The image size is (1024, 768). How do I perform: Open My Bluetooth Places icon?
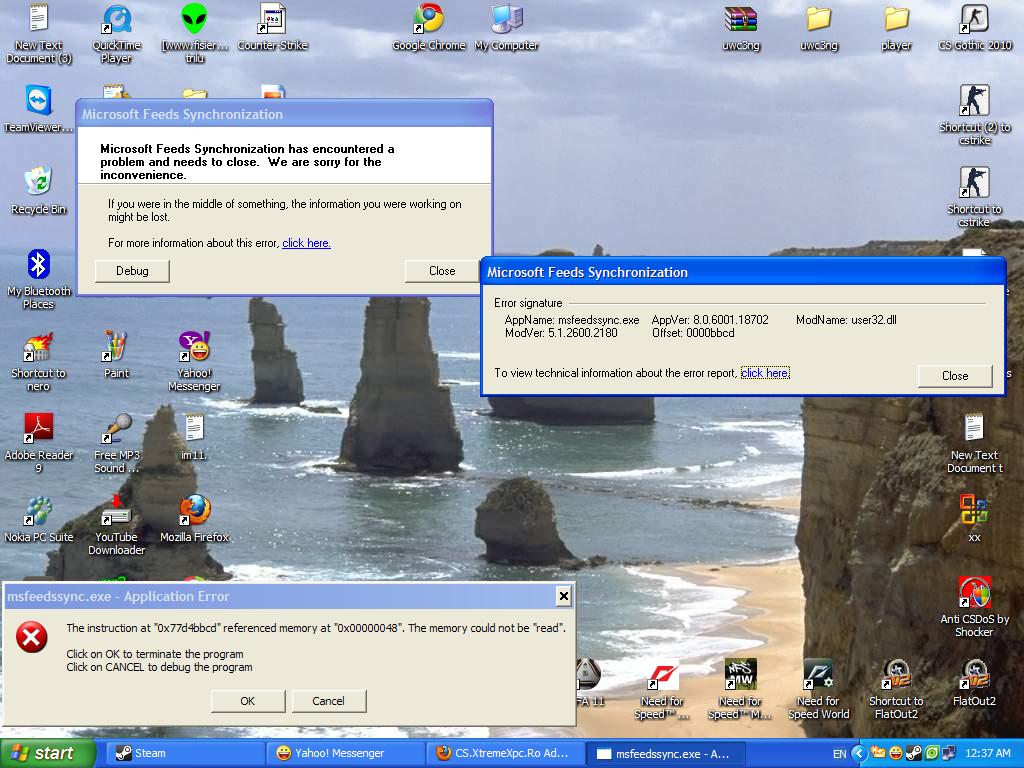click(39, 279)
